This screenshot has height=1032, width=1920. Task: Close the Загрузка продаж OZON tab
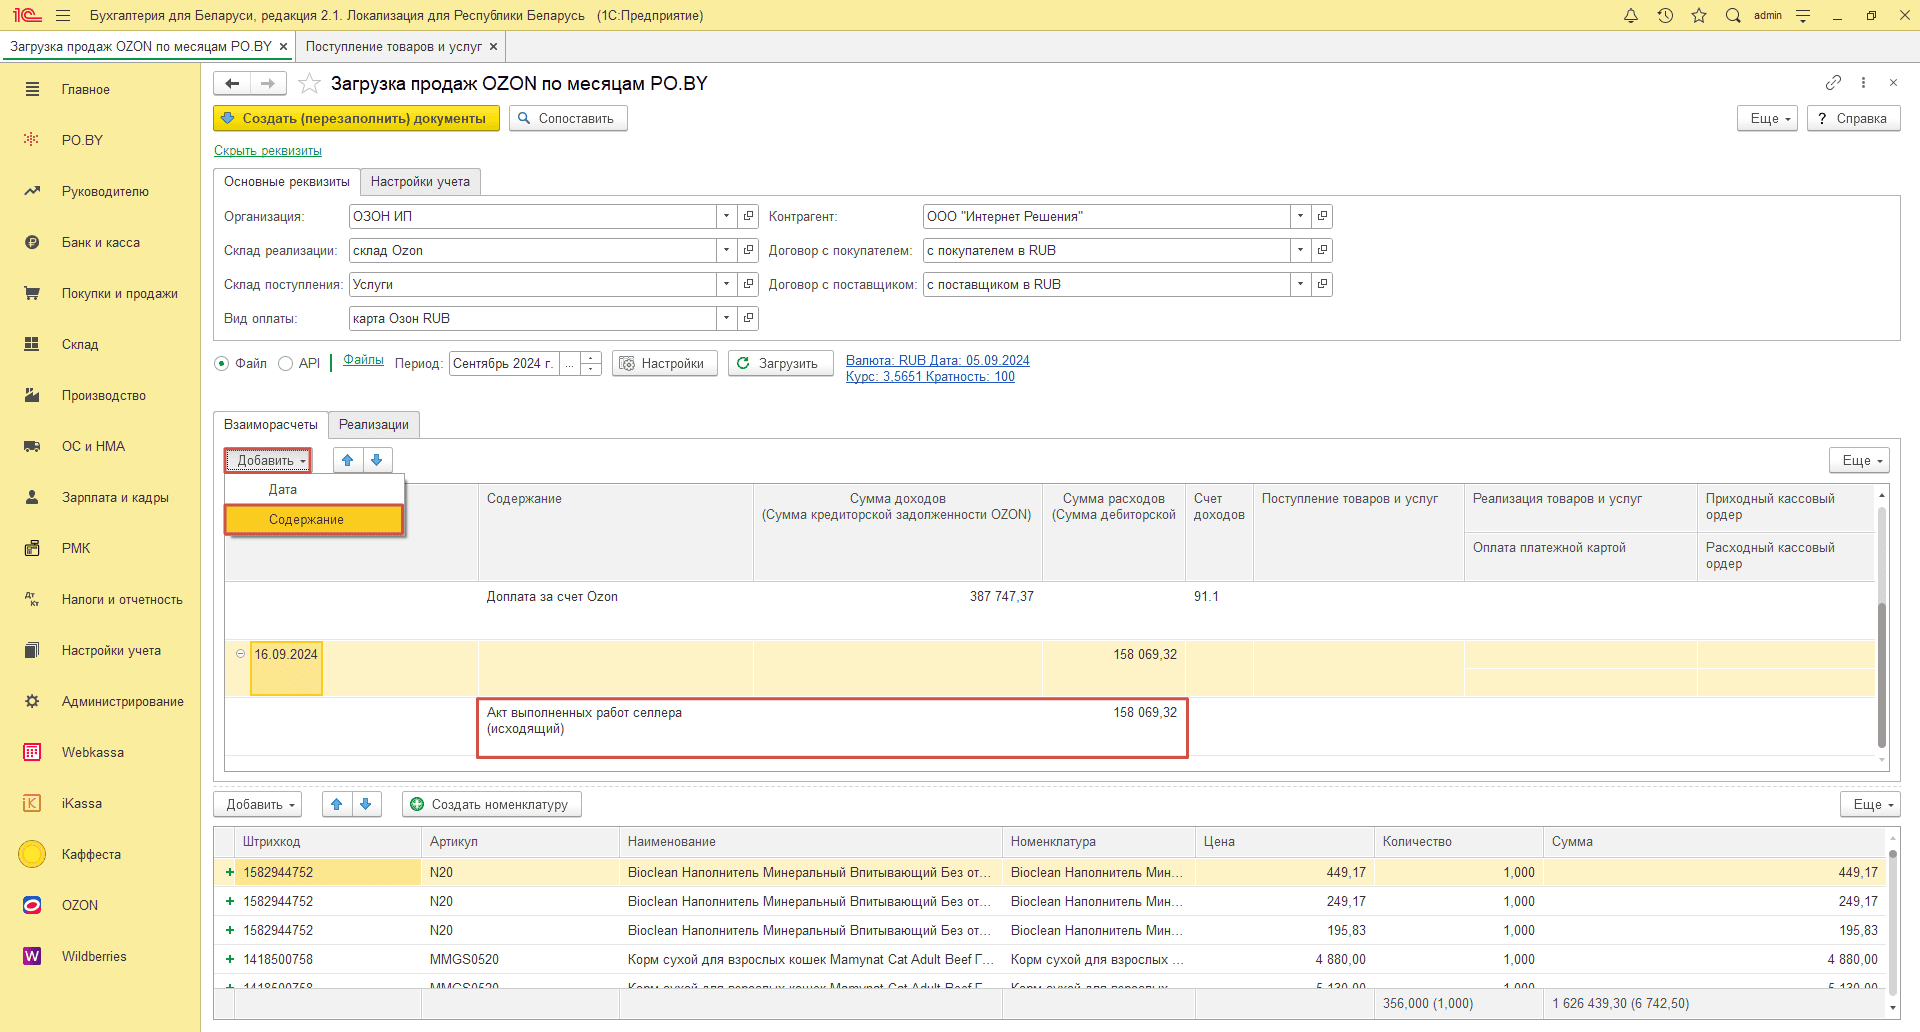[284, 46]
